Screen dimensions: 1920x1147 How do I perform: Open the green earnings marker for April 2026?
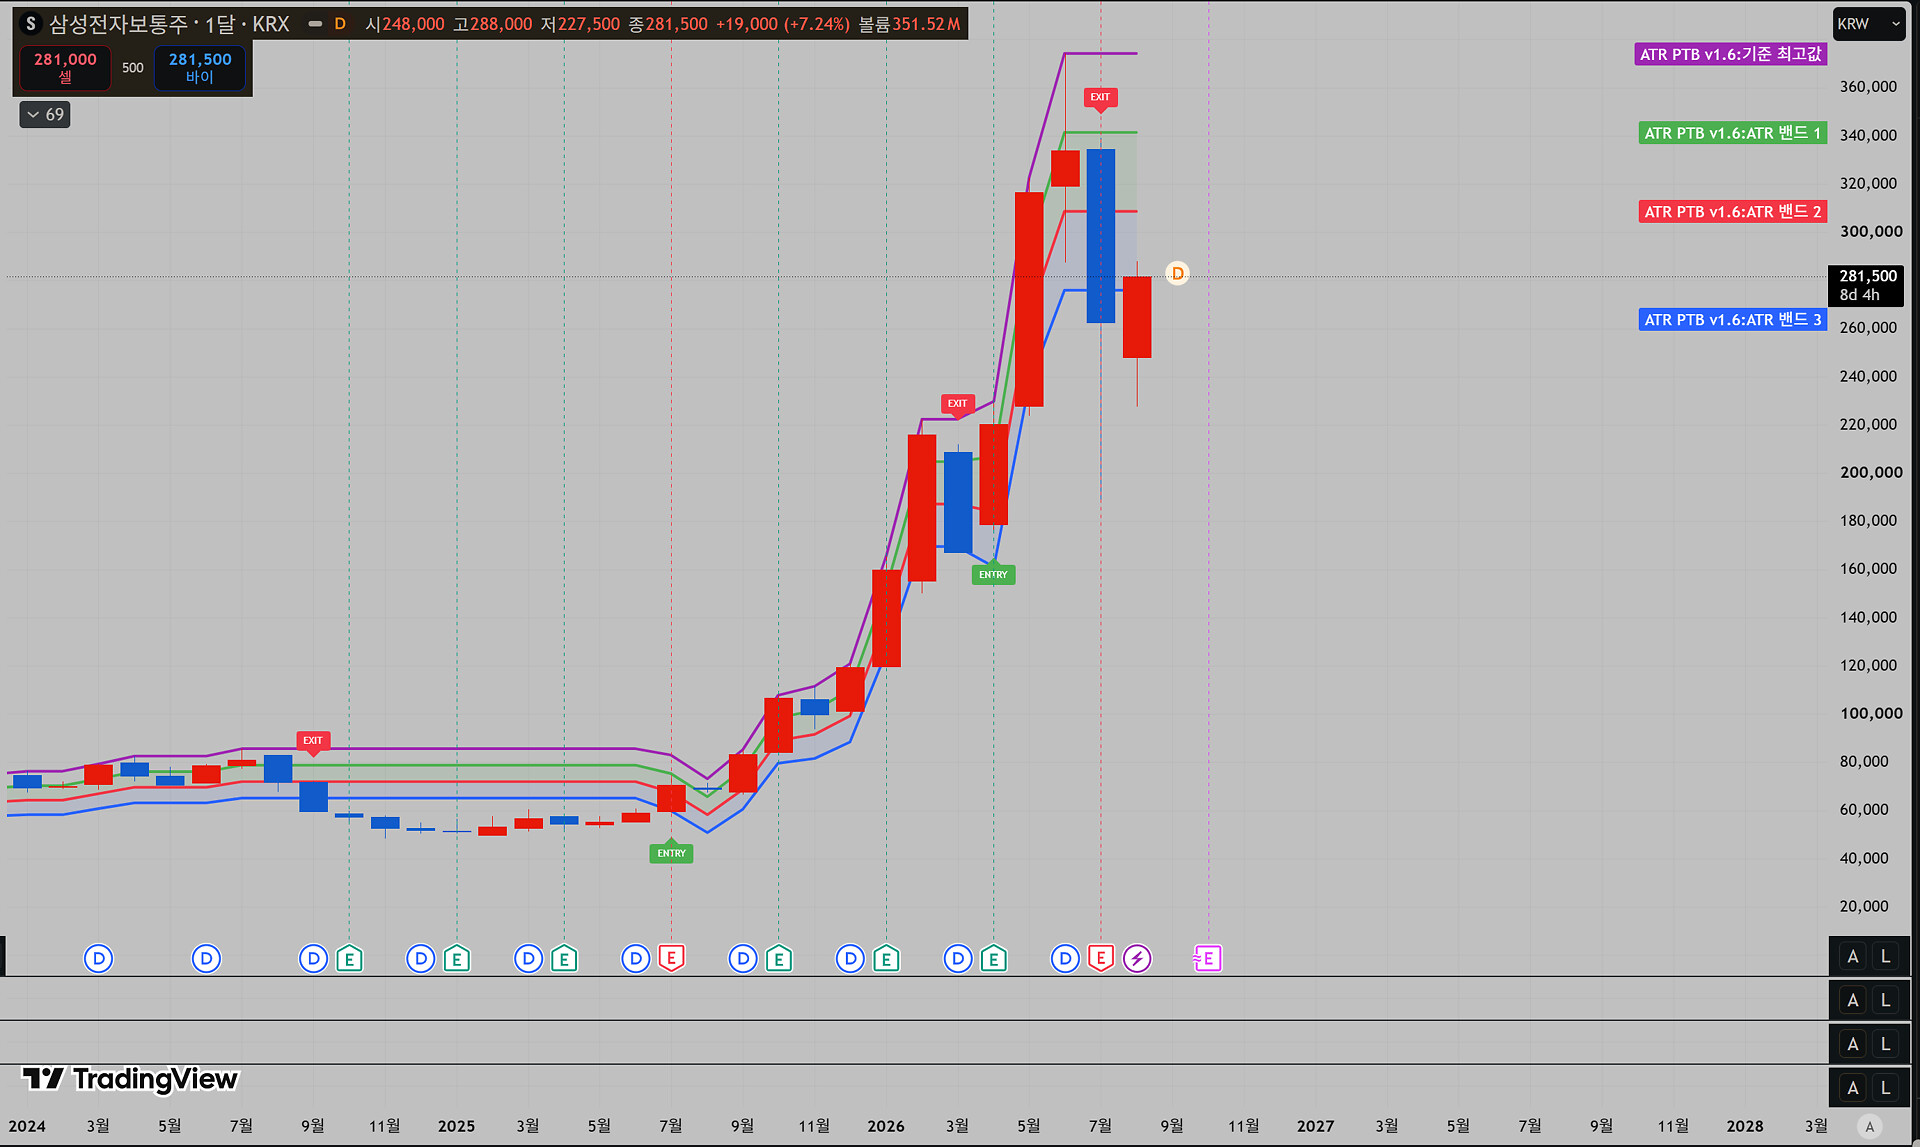[x=994, y=959]
